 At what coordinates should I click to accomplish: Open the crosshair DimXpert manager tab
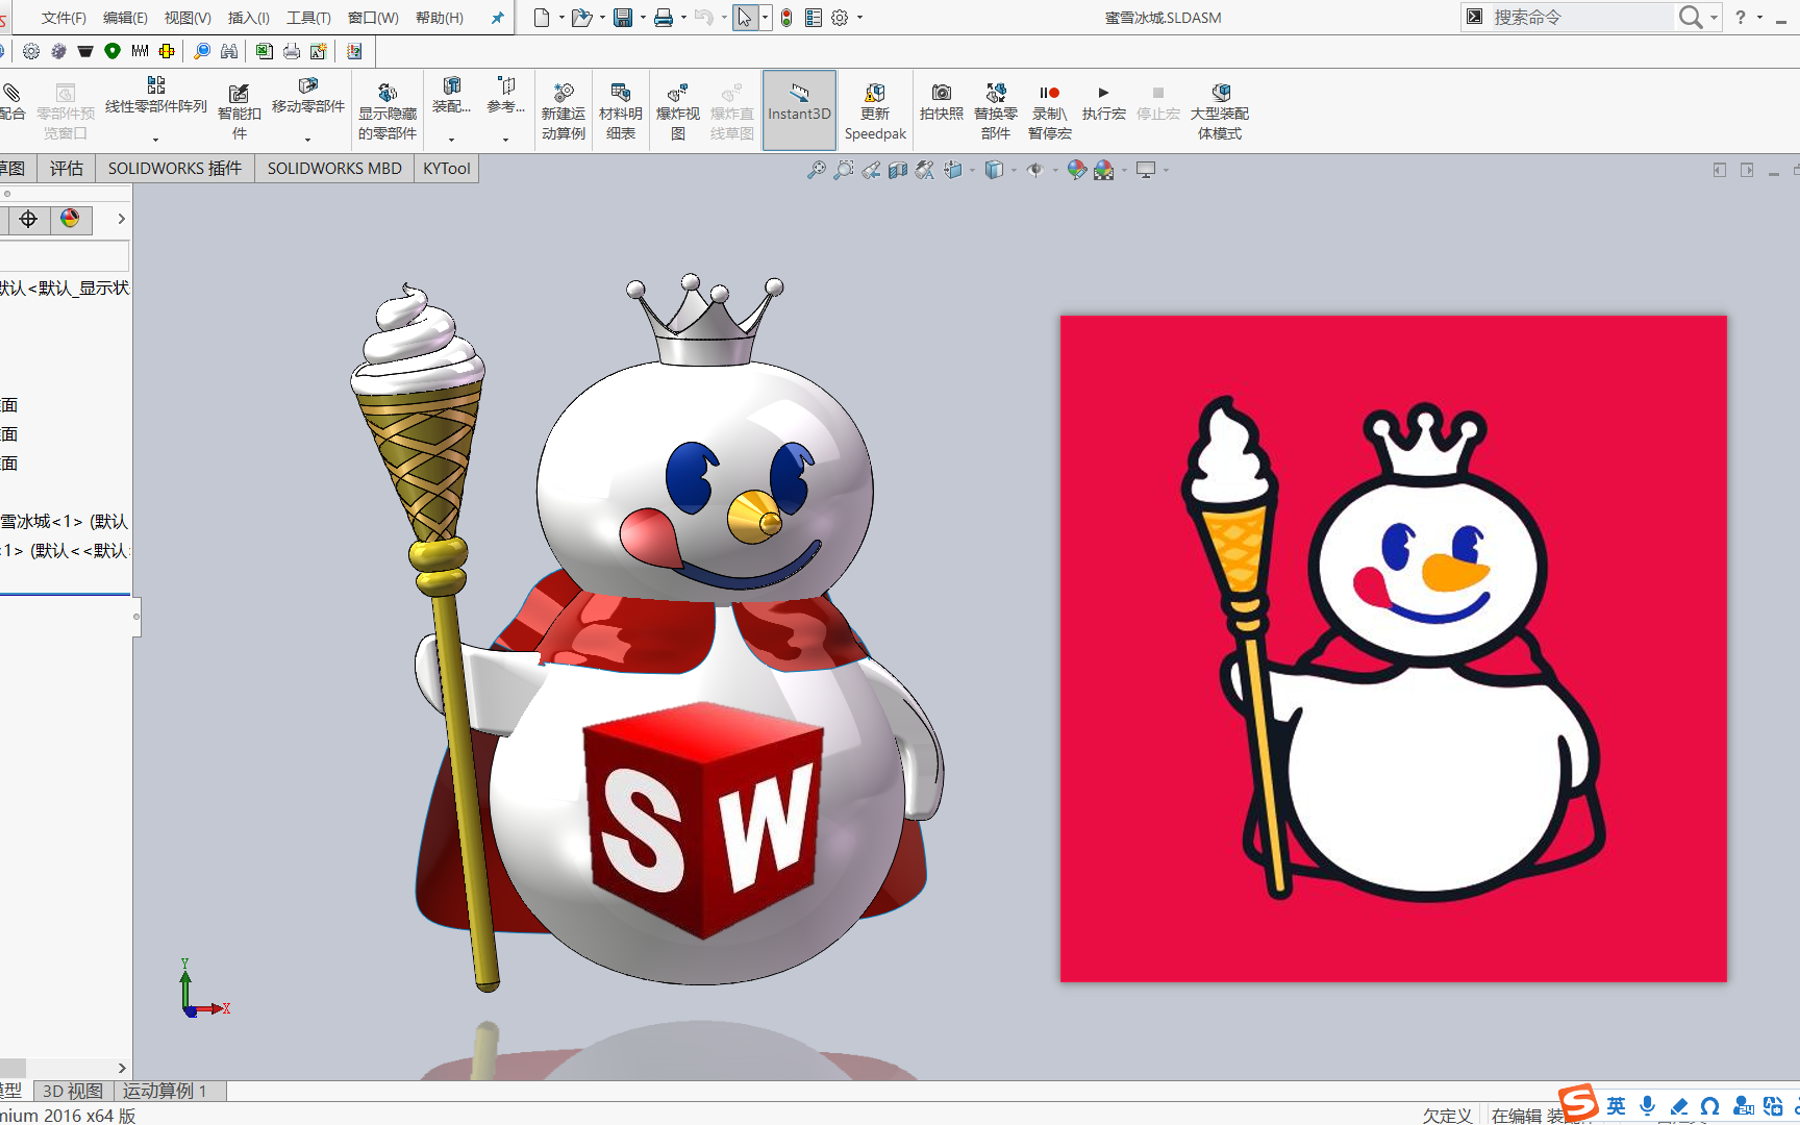[x=28, y=219]
